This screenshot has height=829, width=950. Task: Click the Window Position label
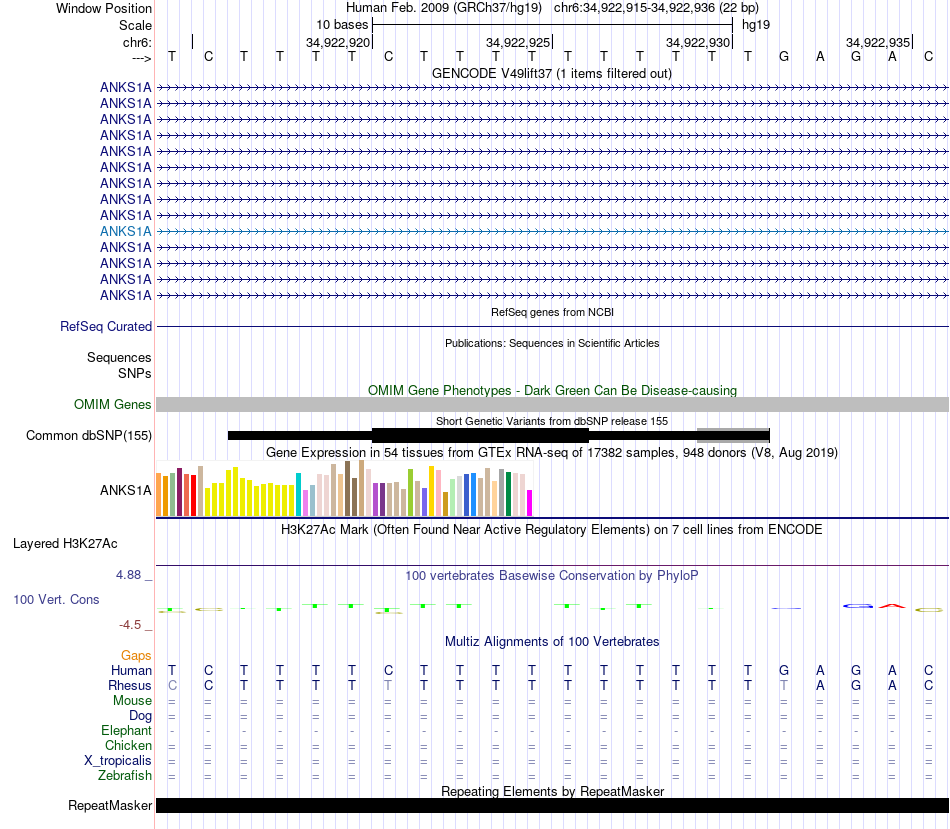tap(104, 8)
